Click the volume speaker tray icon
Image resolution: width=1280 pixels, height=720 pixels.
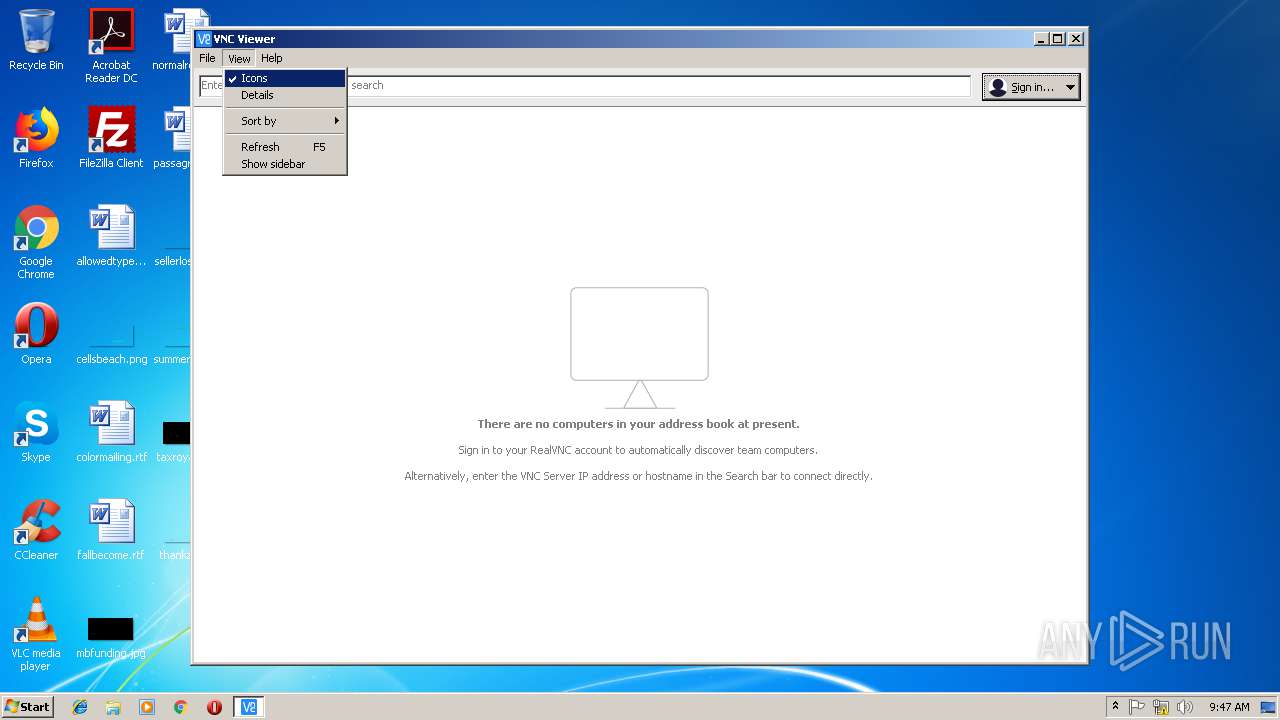(x=1185, y=707)
